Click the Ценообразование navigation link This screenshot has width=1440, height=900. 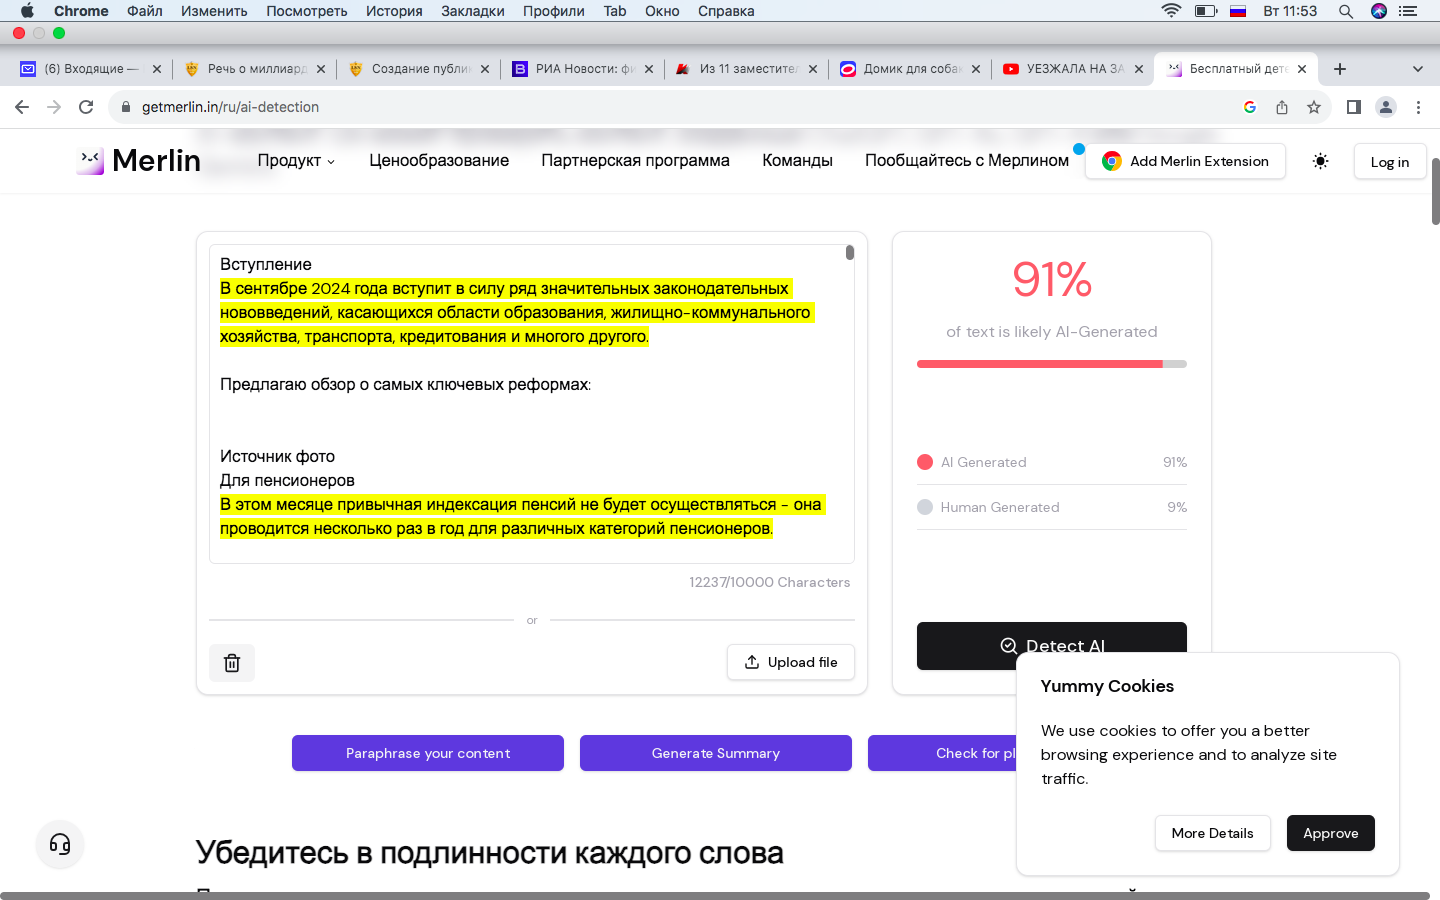[x=439, y=161]
